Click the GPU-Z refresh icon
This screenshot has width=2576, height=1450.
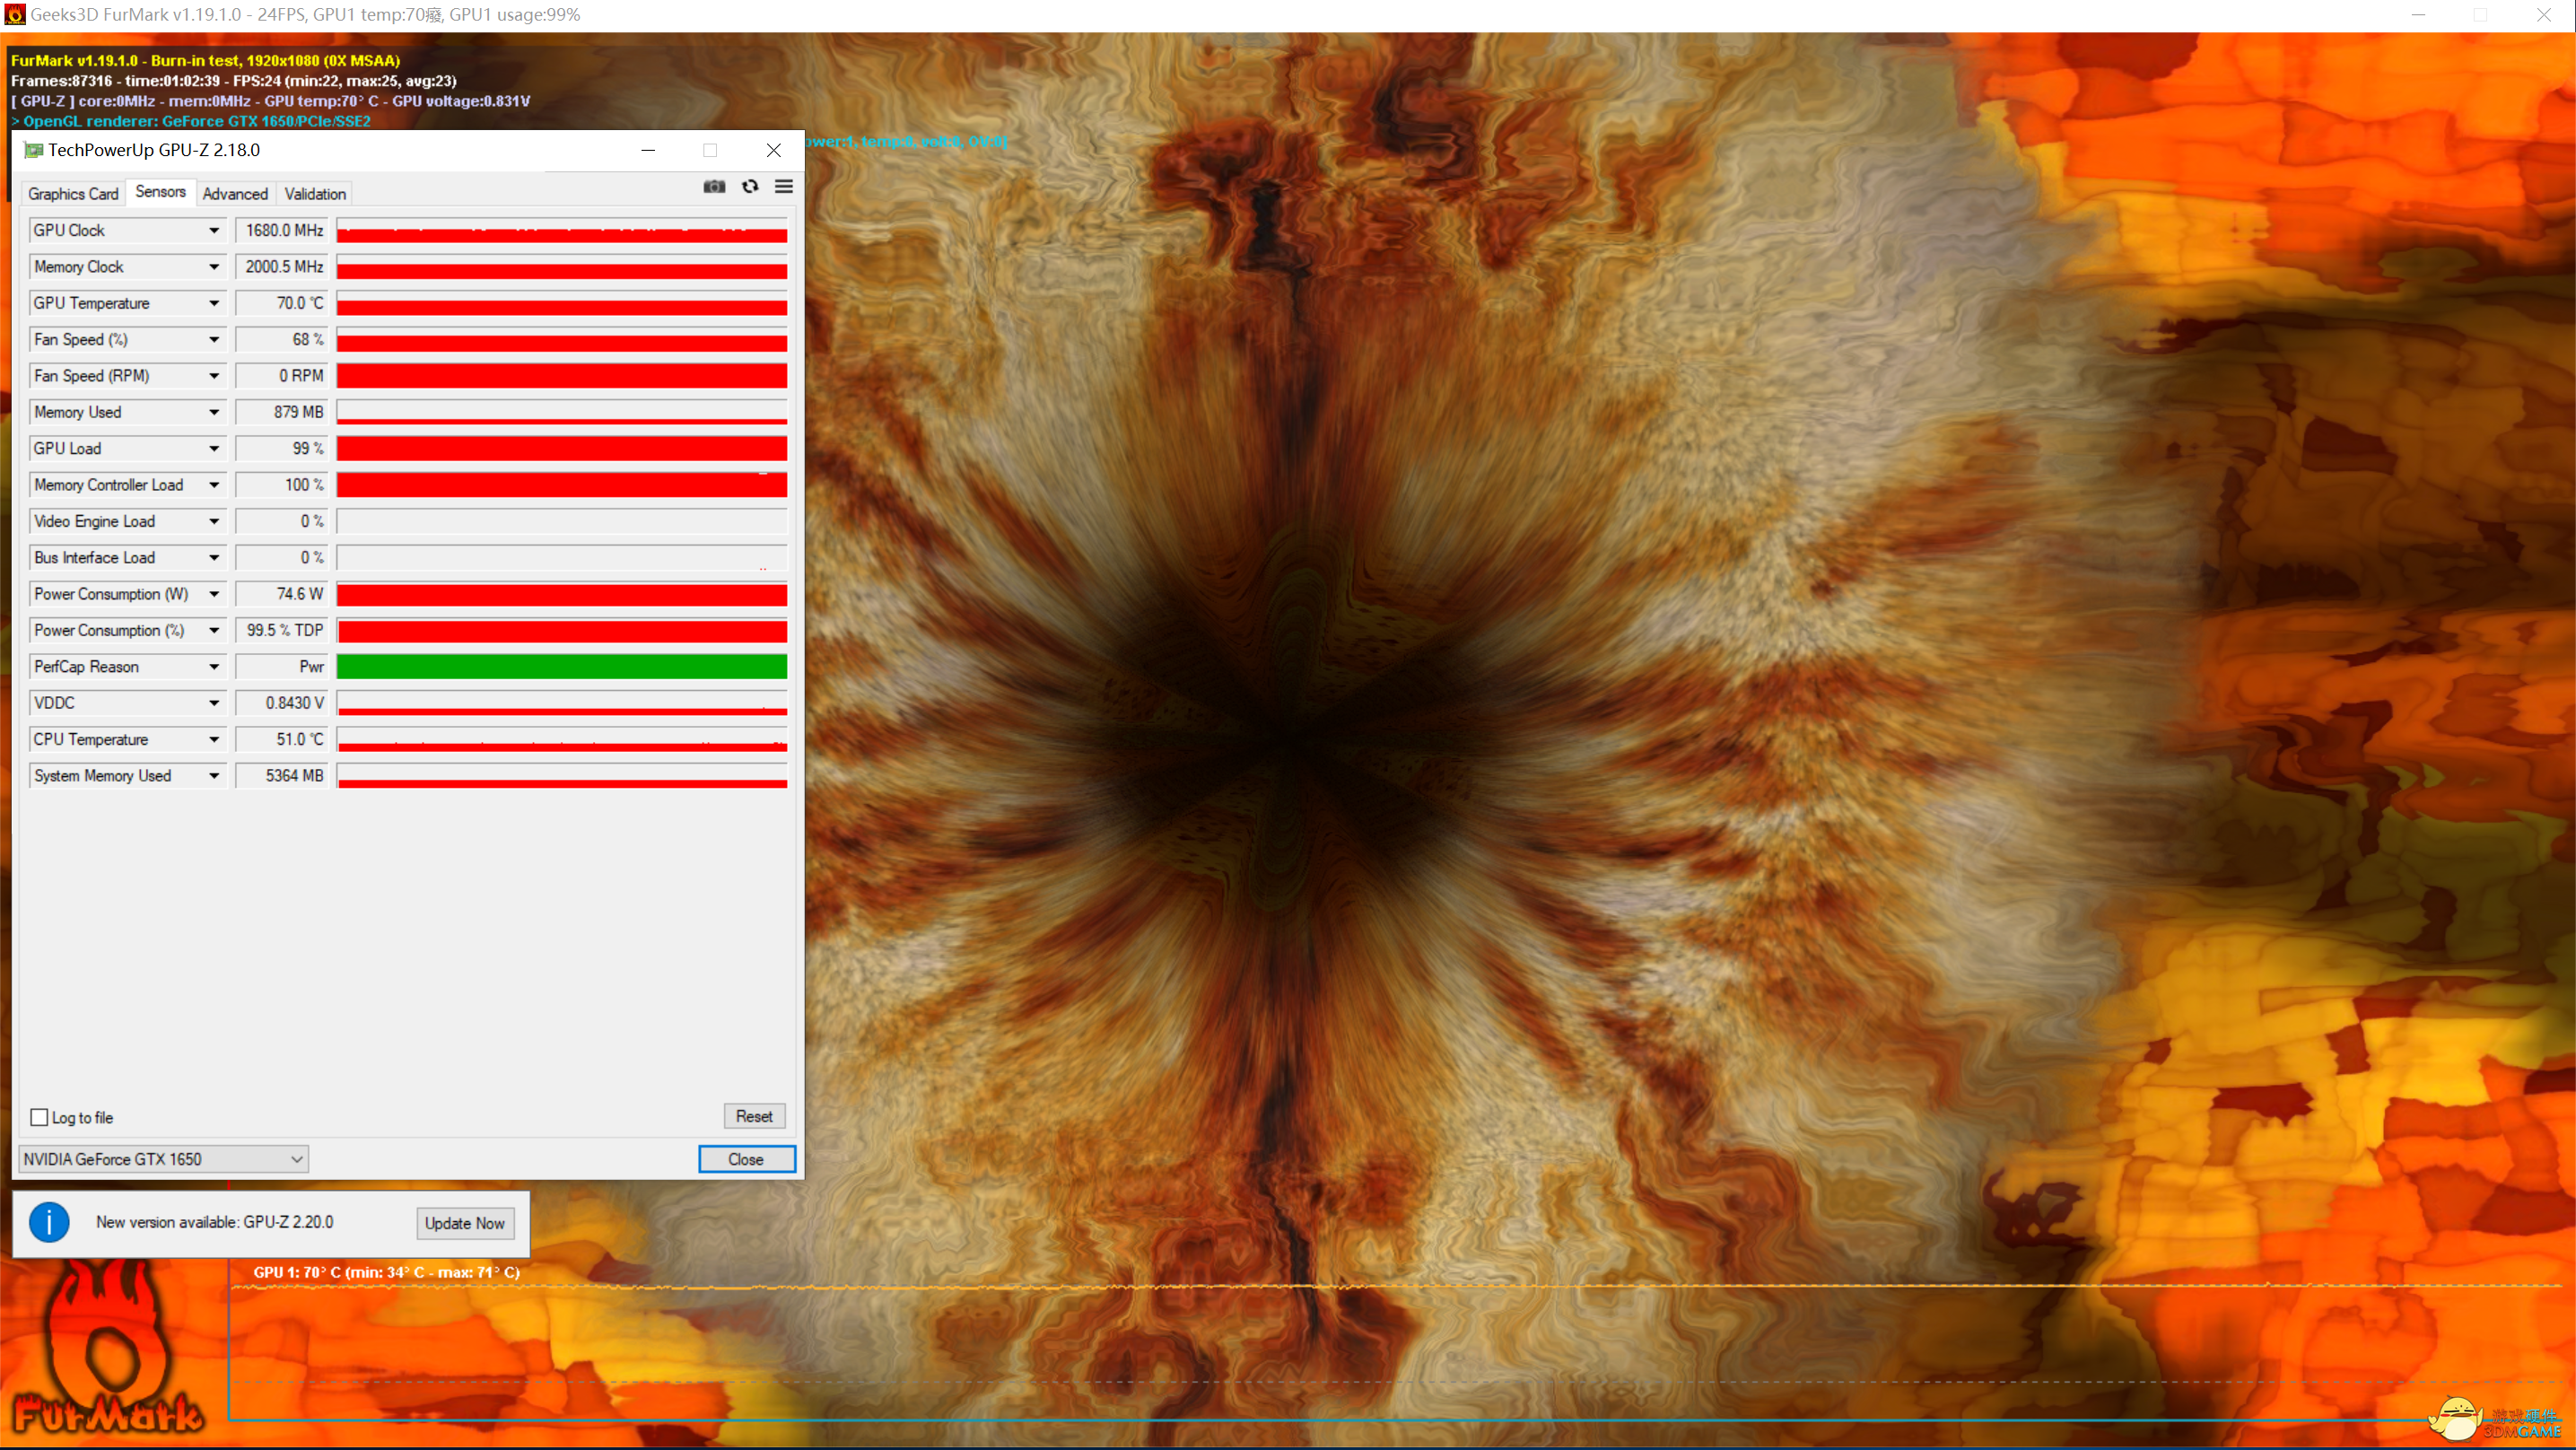point(750,187)
